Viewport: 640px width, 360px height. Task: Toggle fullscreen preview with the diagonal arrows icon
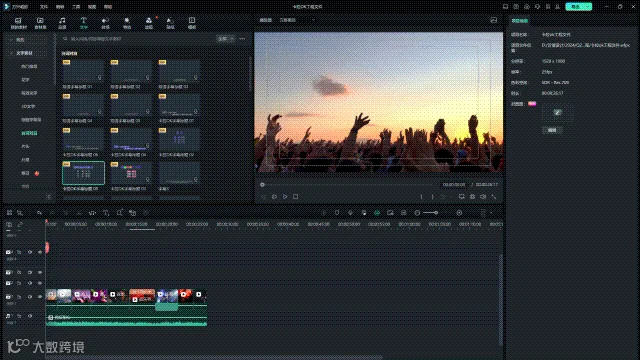tap(494, 197)
